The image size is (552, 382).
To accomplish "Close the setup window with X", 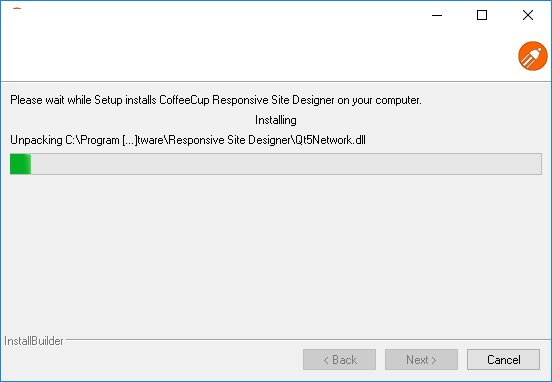I will 528,15.
